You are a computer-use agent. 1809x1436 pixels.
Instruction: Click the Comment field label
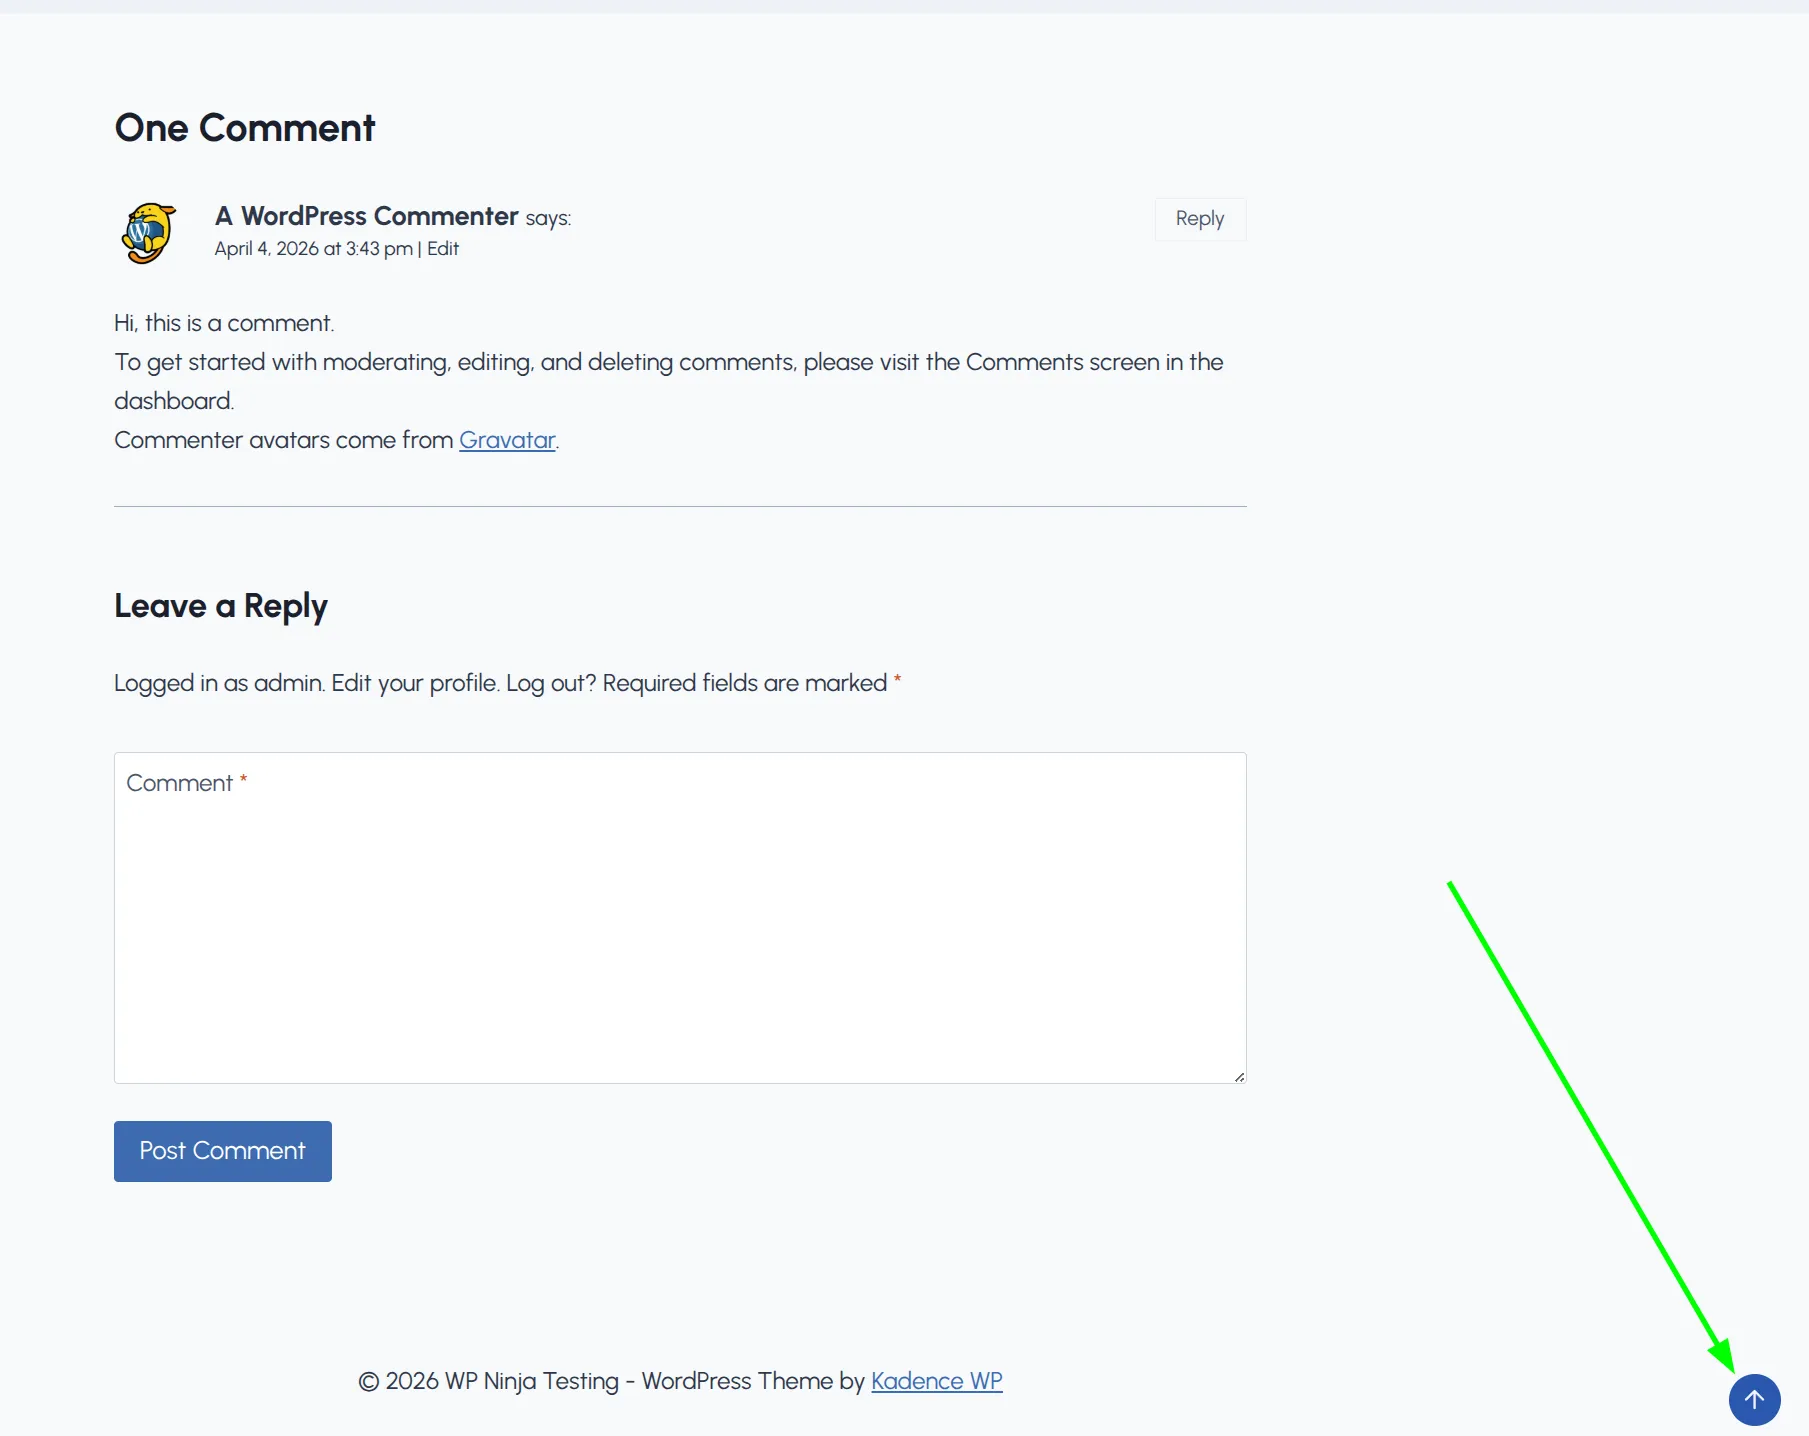181,782
